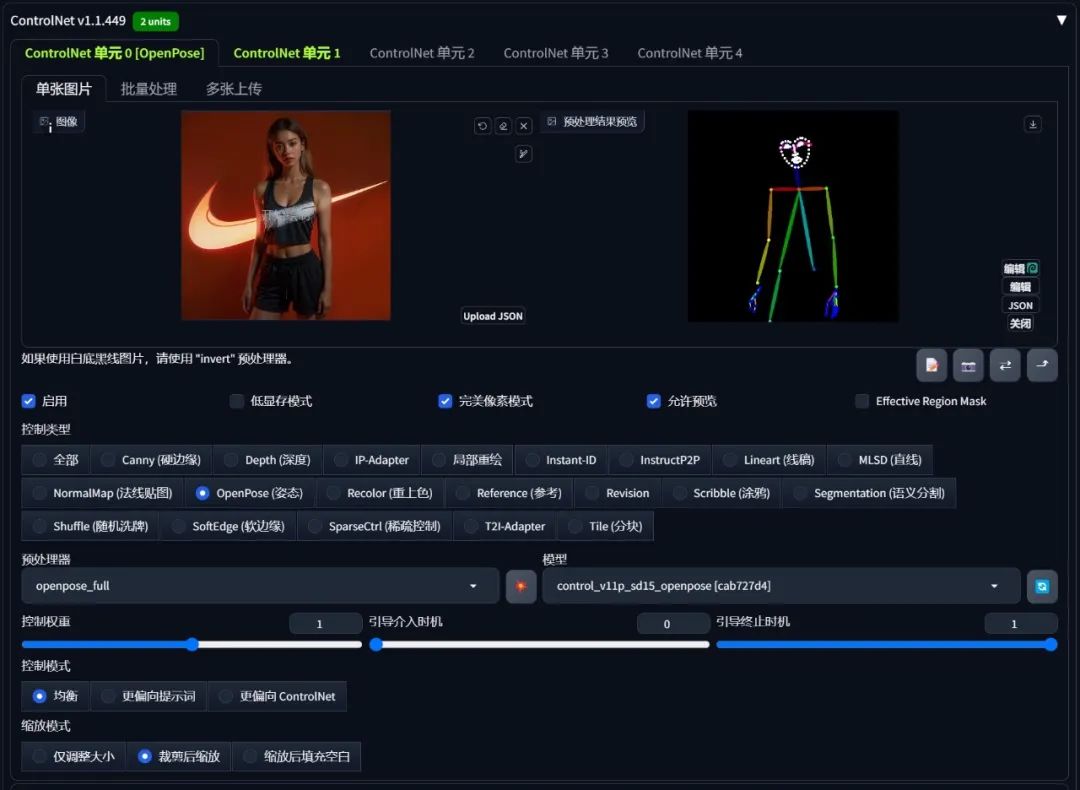
Task: Click the send dimensions up-arrow icon button
Action: click(x=1042, y=365)
